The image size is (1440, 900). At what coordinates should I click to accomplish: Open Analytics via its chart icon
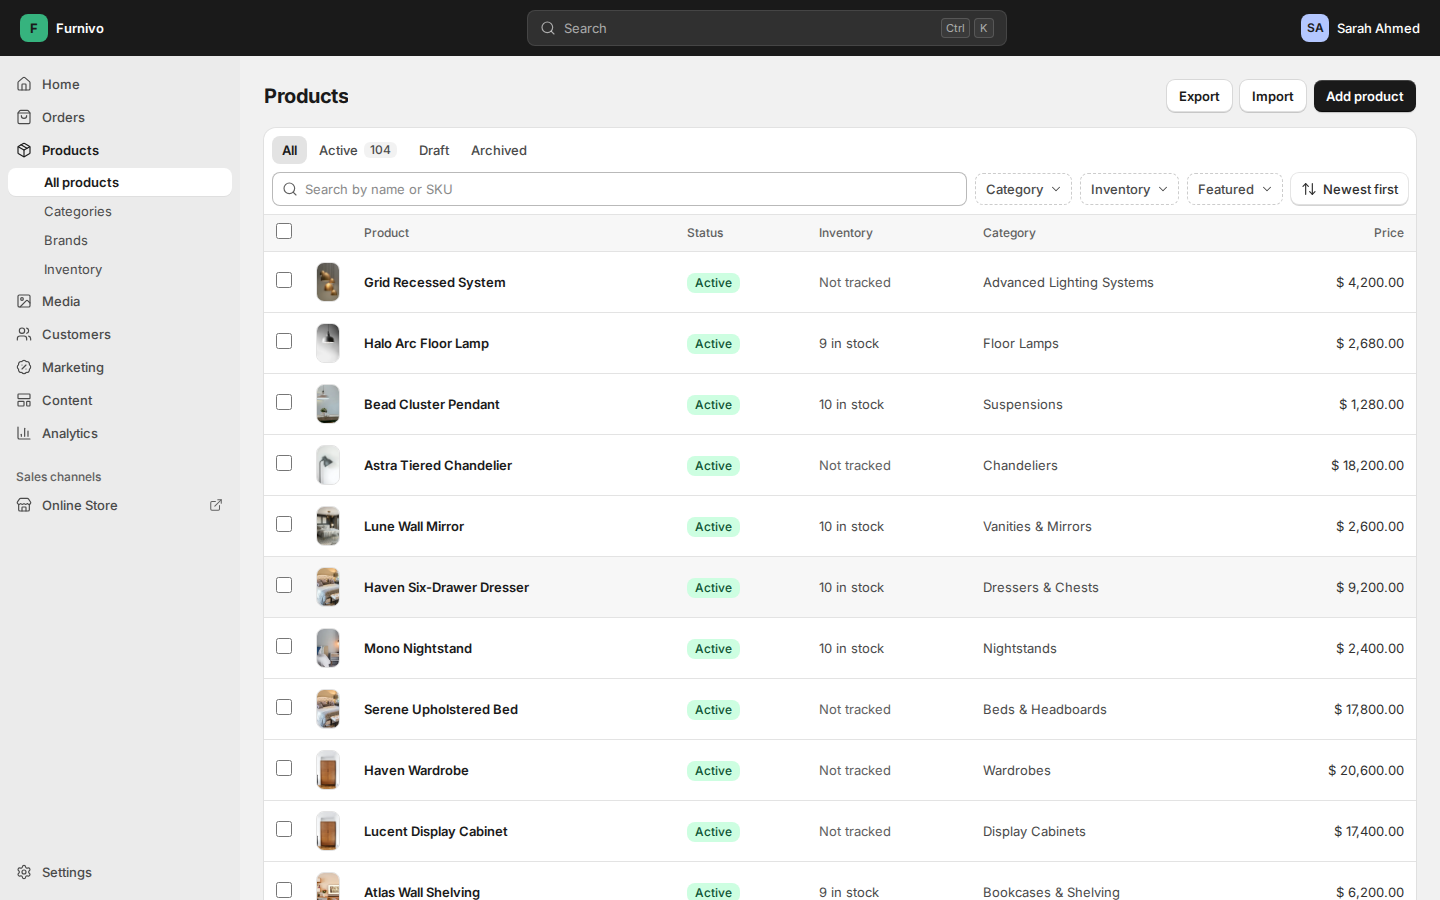pyautogui.click(x=24, y=433)
